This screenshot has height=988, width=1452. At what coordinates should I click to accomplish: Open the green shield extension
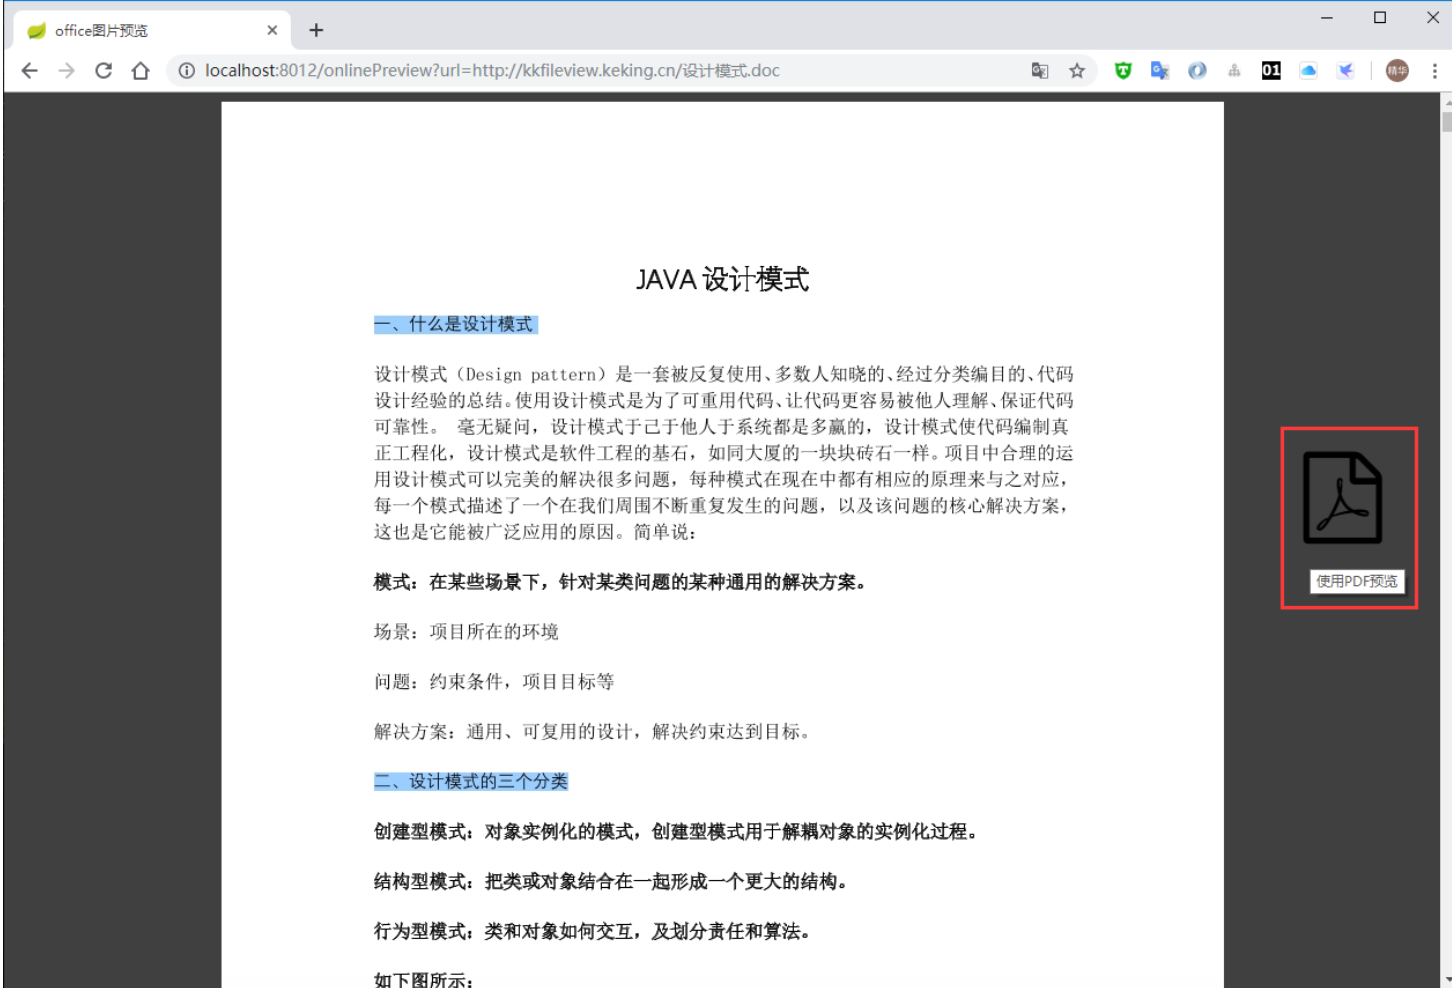click(x=1123, y=71)
